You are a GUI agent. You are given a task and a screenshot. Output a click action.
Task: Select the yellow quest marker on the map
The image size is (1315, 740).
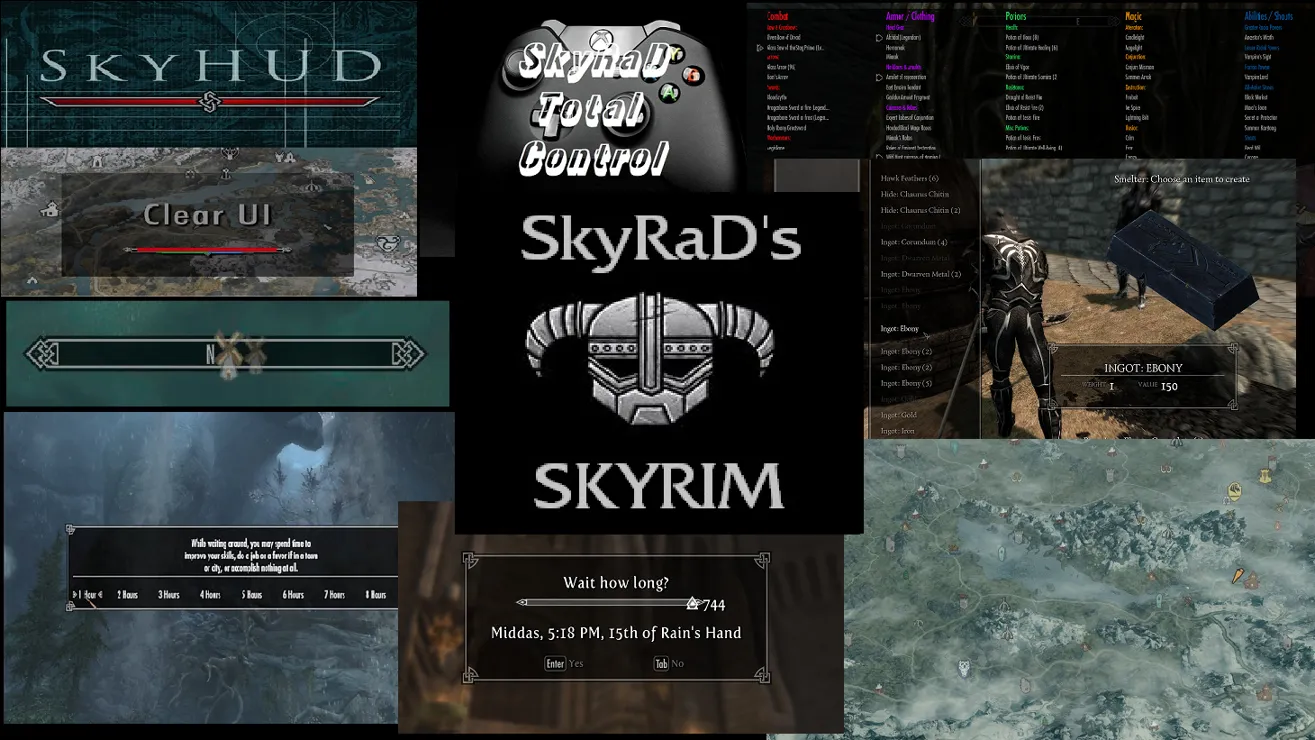(1236, 490)
